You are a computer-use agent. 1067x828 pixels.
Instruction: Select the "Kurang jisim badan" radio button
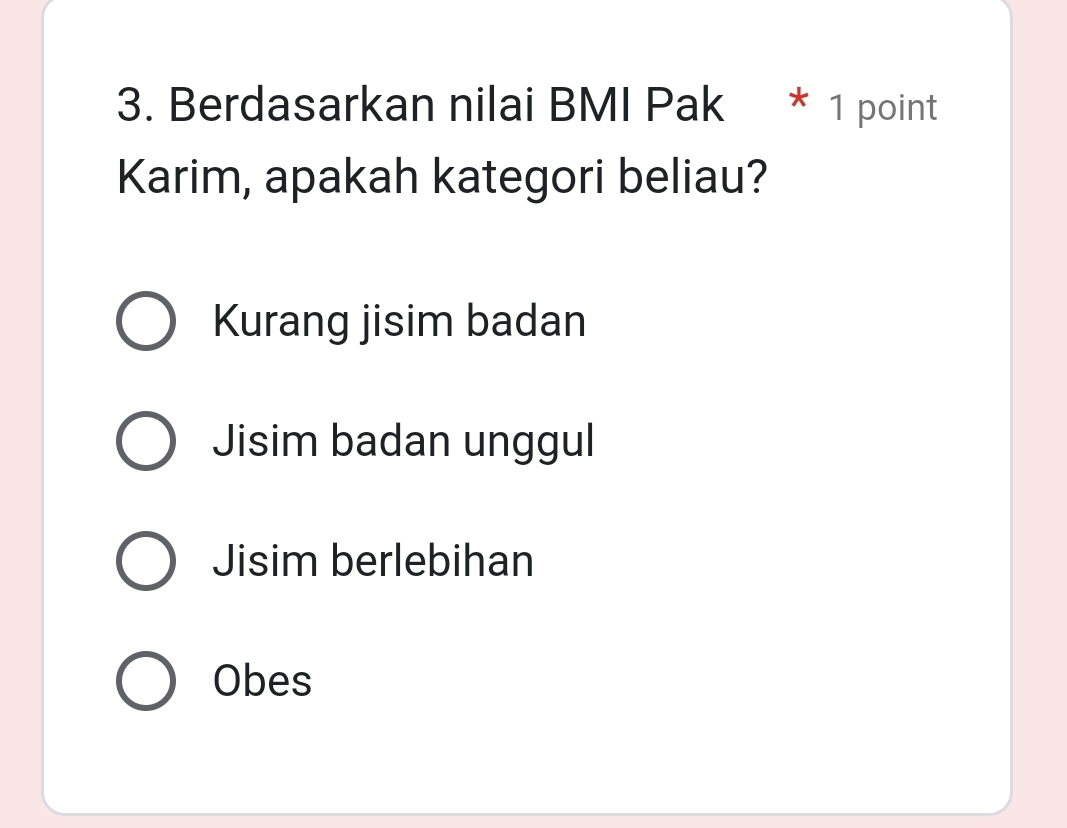pyautogui.click(x=146, y=322)
